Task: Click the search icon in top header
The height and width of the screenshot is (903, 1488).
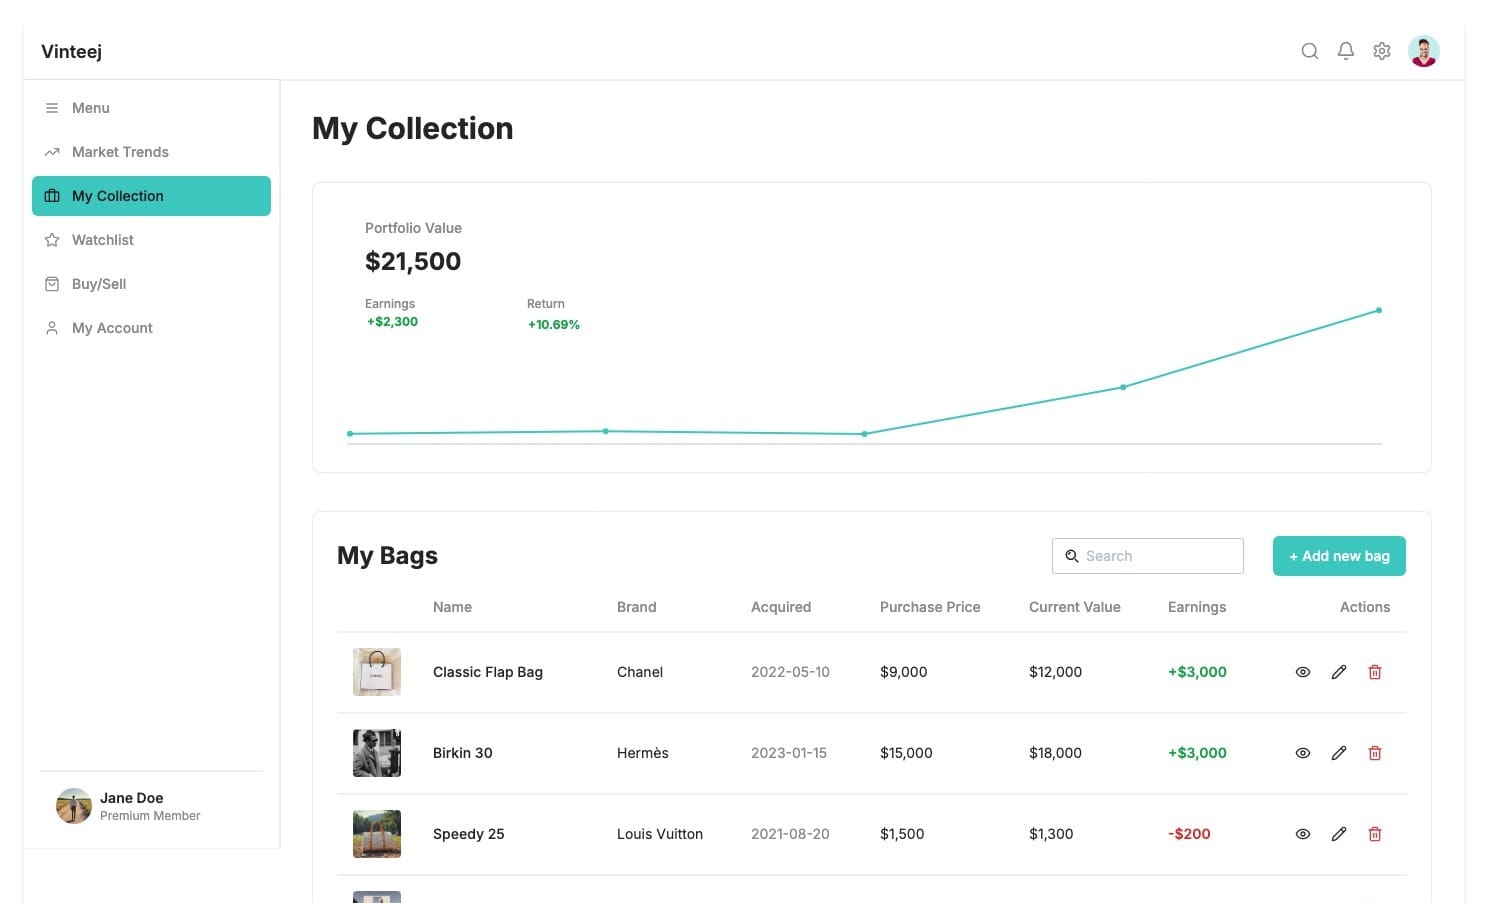Action: pyautogui.click(x=1309, y=51)
